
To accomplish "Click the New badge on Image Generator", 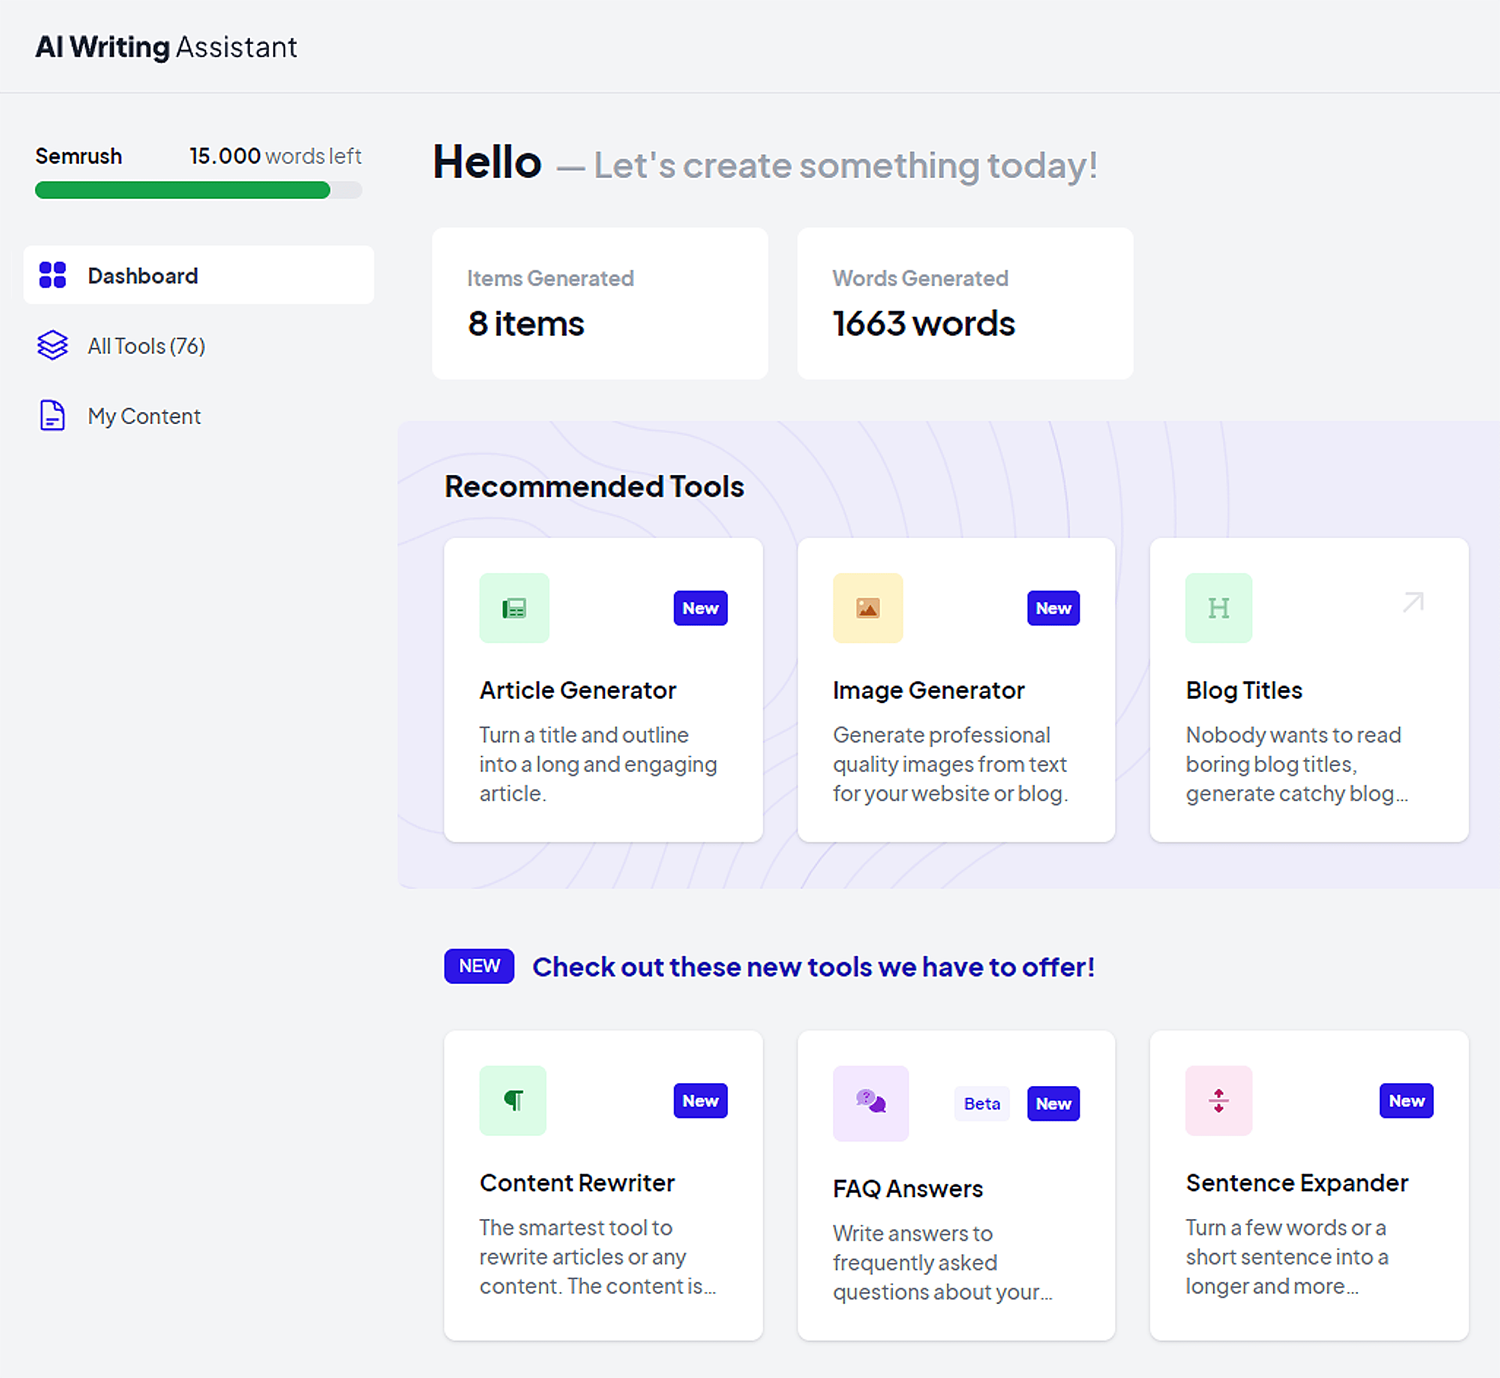I will pos(1053,608).
